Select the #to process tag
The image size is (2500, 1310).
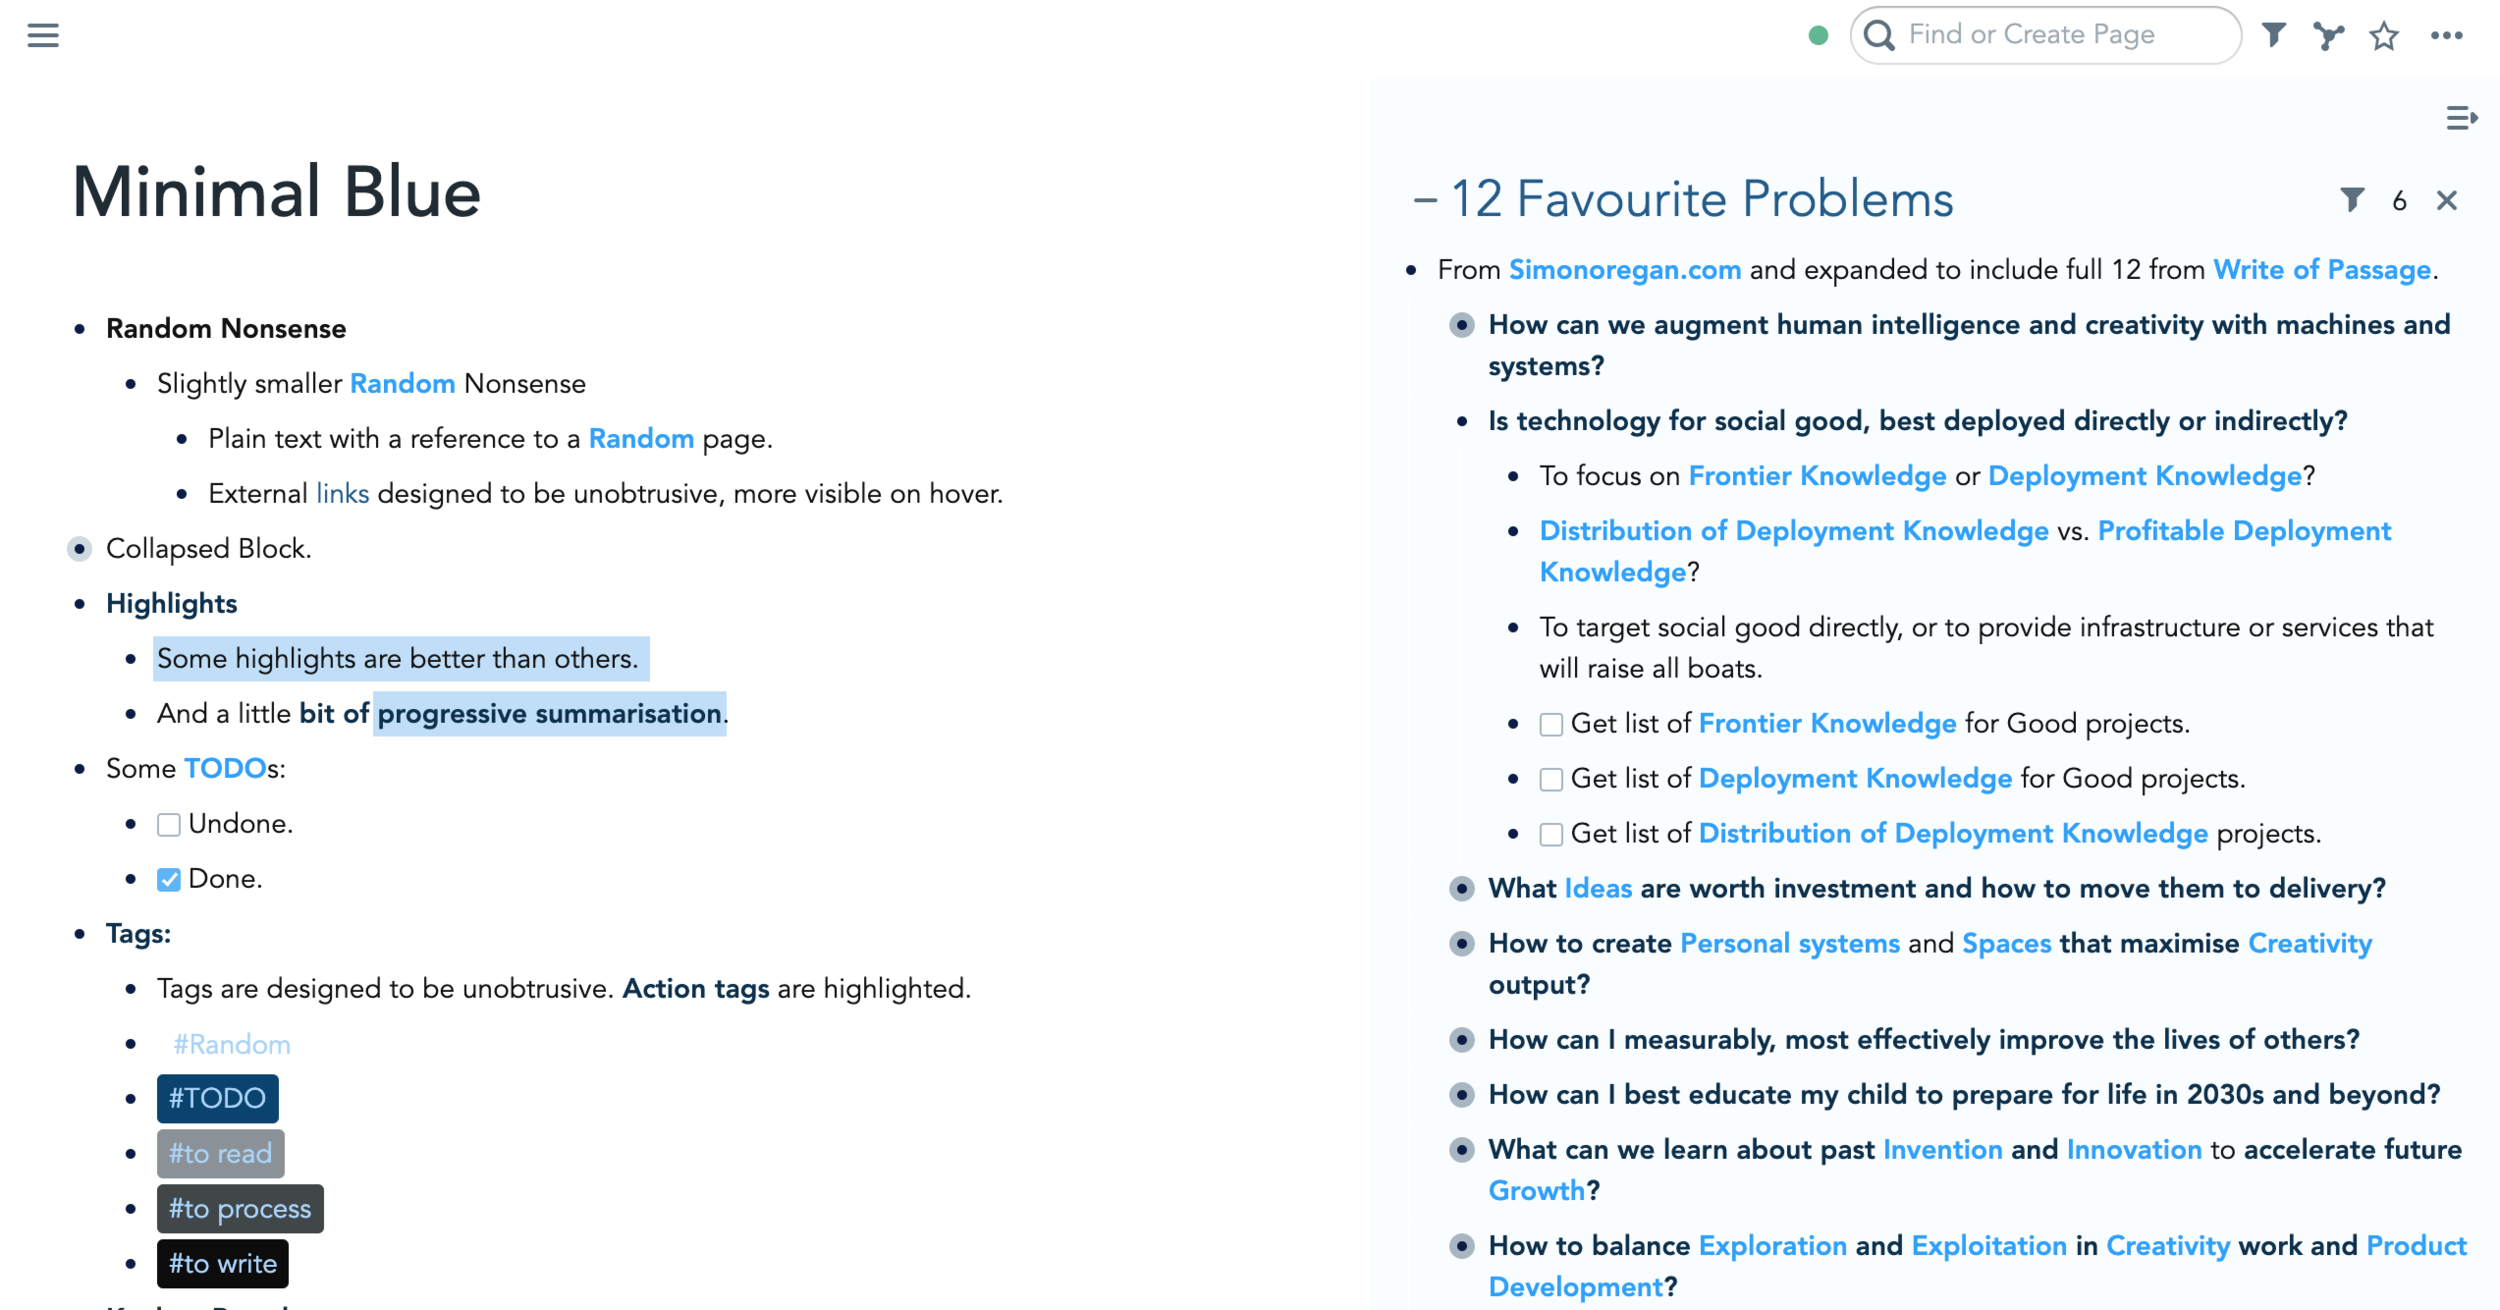(x=240, y=1209)
